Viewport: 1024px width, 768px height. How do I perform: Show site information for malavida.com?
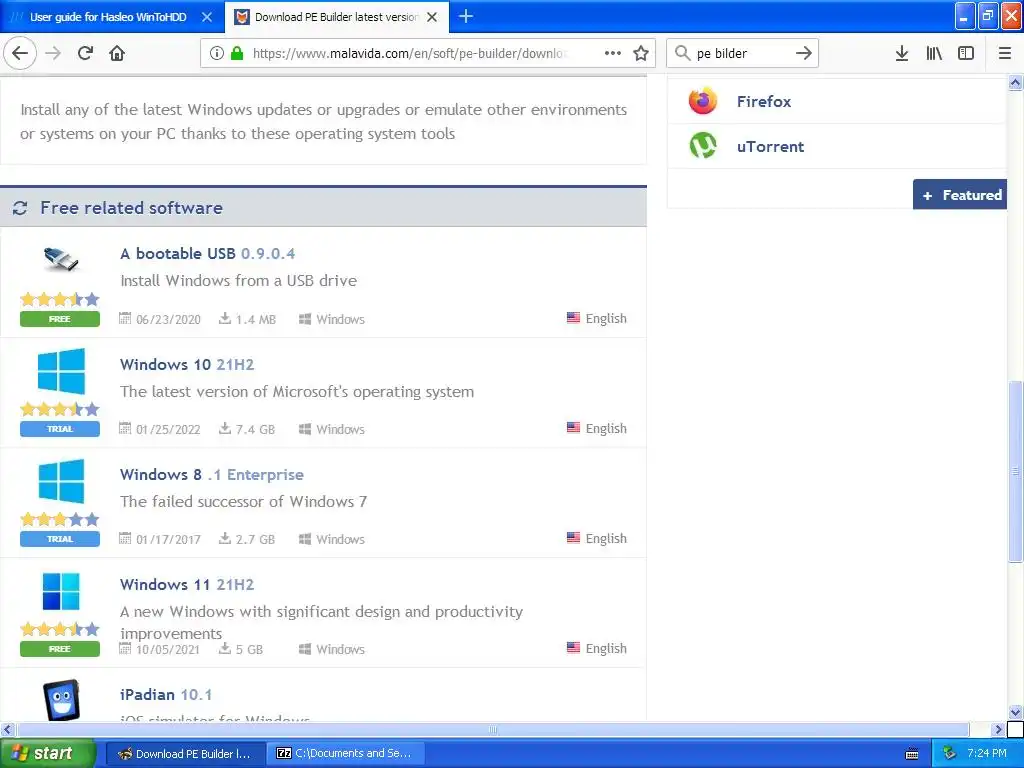coord(216,54)
